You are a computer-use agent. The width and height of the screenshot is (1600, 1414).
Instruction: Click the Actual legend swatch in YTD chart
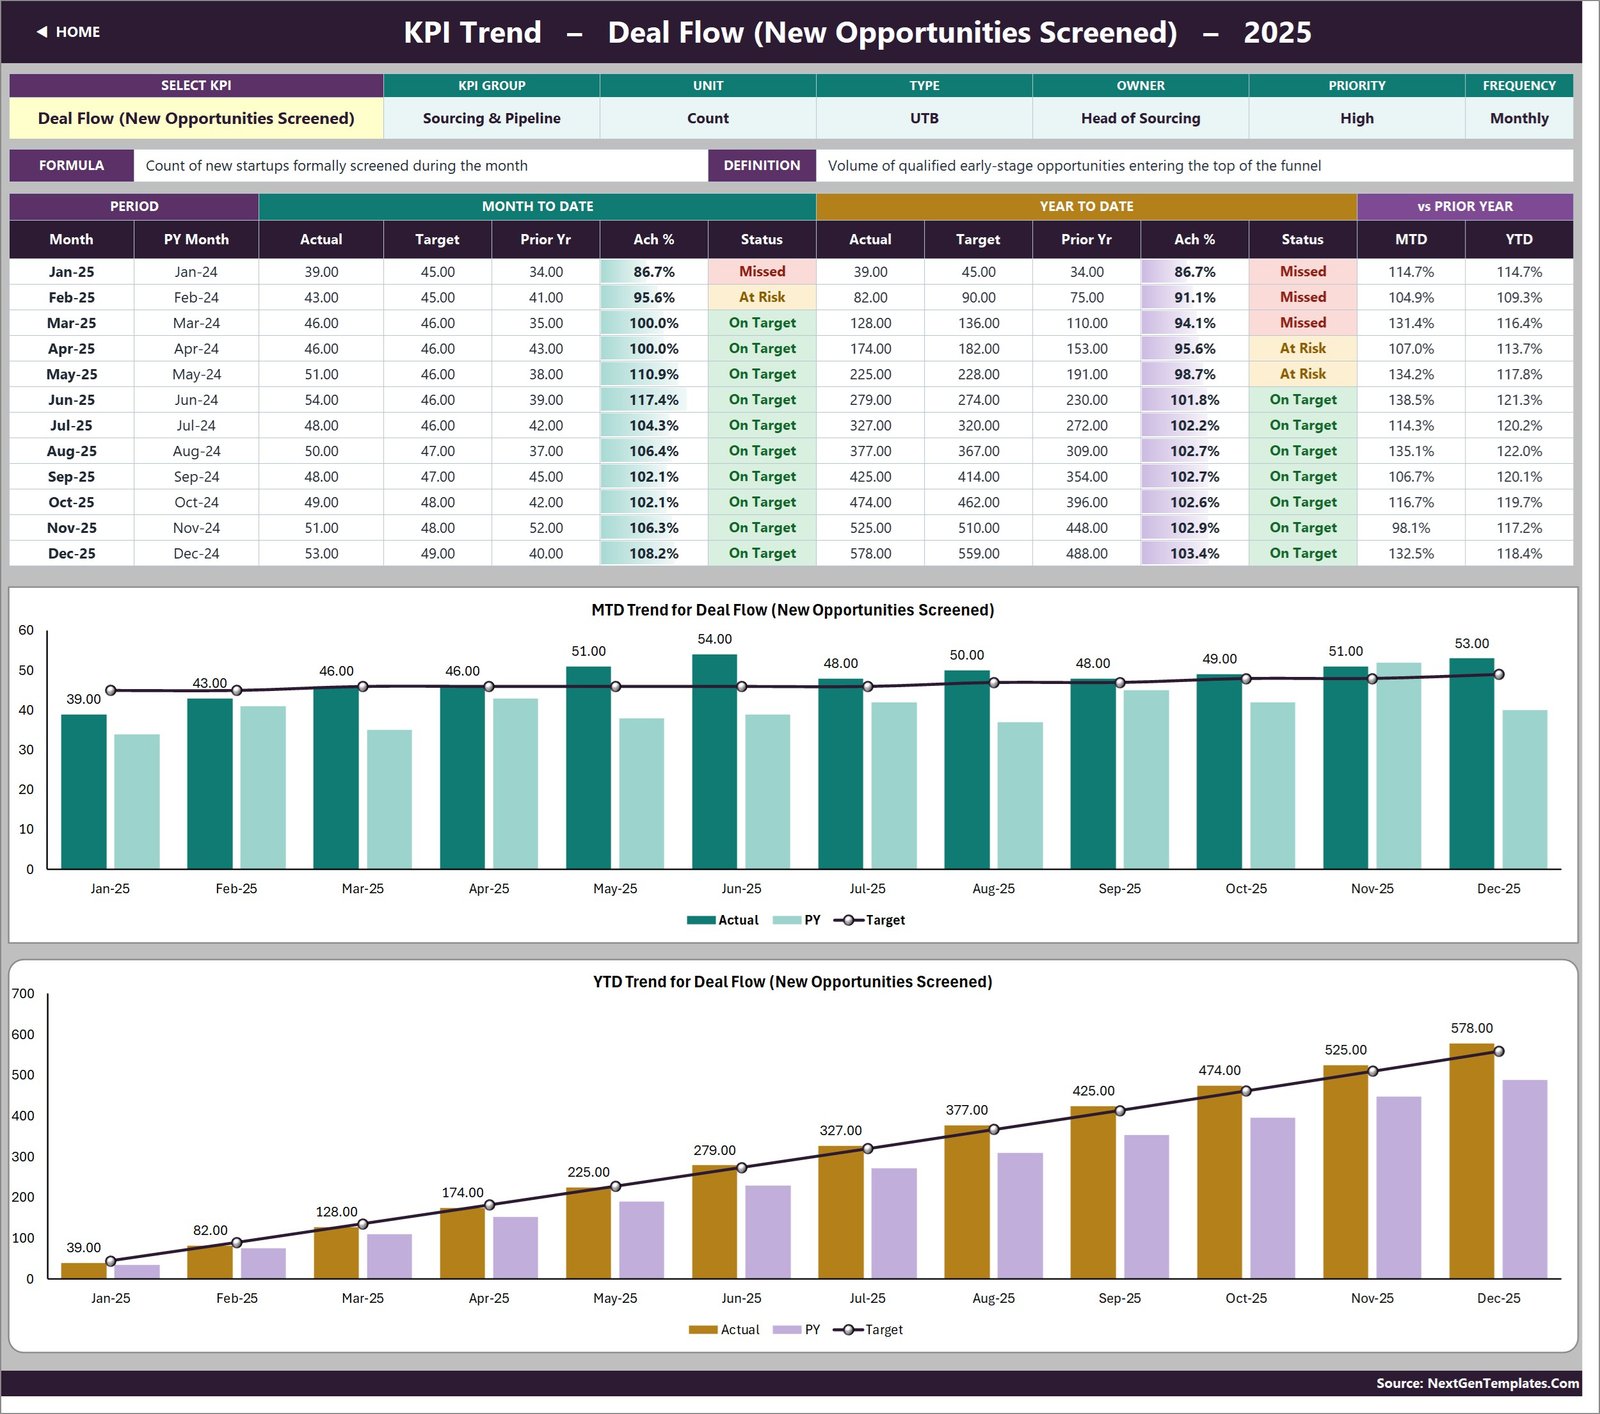[703, 1330]
